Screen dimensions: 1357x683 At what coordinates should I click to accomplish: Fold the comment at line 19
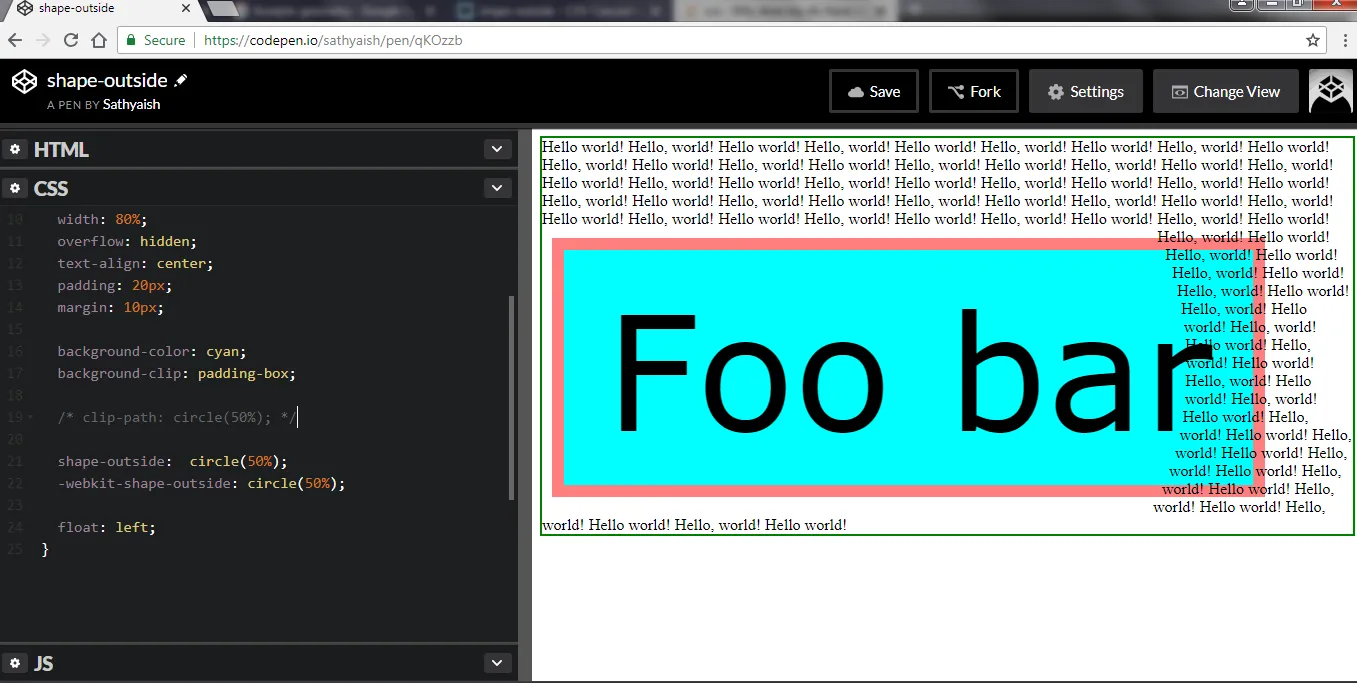pyautogui.click(x=30, y=418)
